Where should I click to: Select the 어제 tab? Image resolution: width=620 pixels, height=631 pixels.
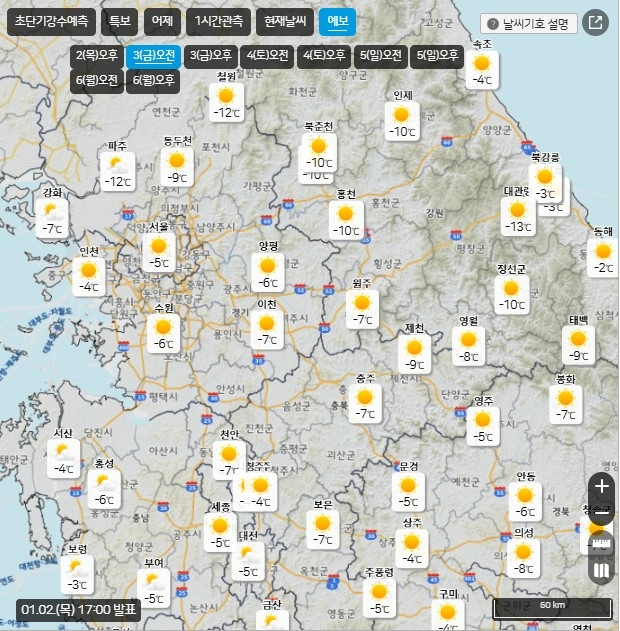(x=162, y=22)
